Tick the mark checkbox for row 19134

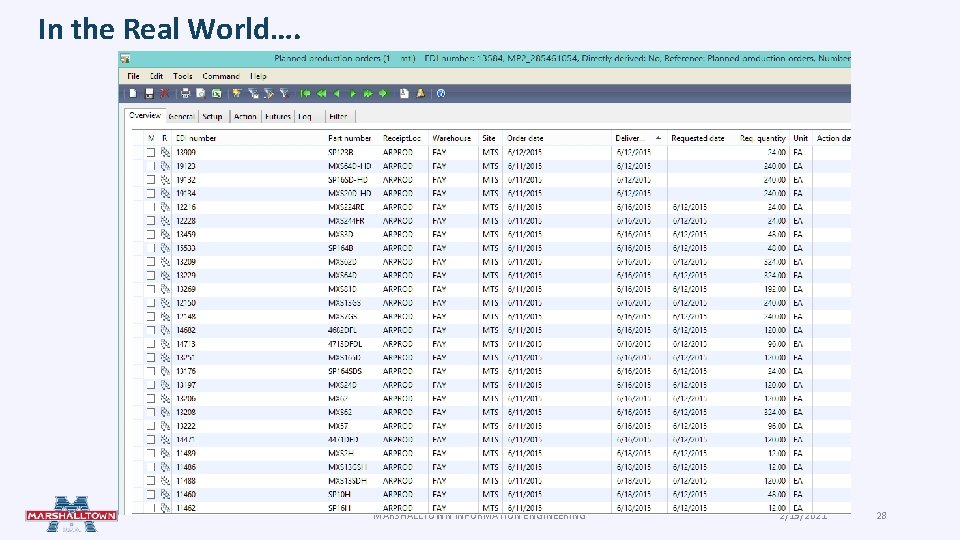coord(151,193)
